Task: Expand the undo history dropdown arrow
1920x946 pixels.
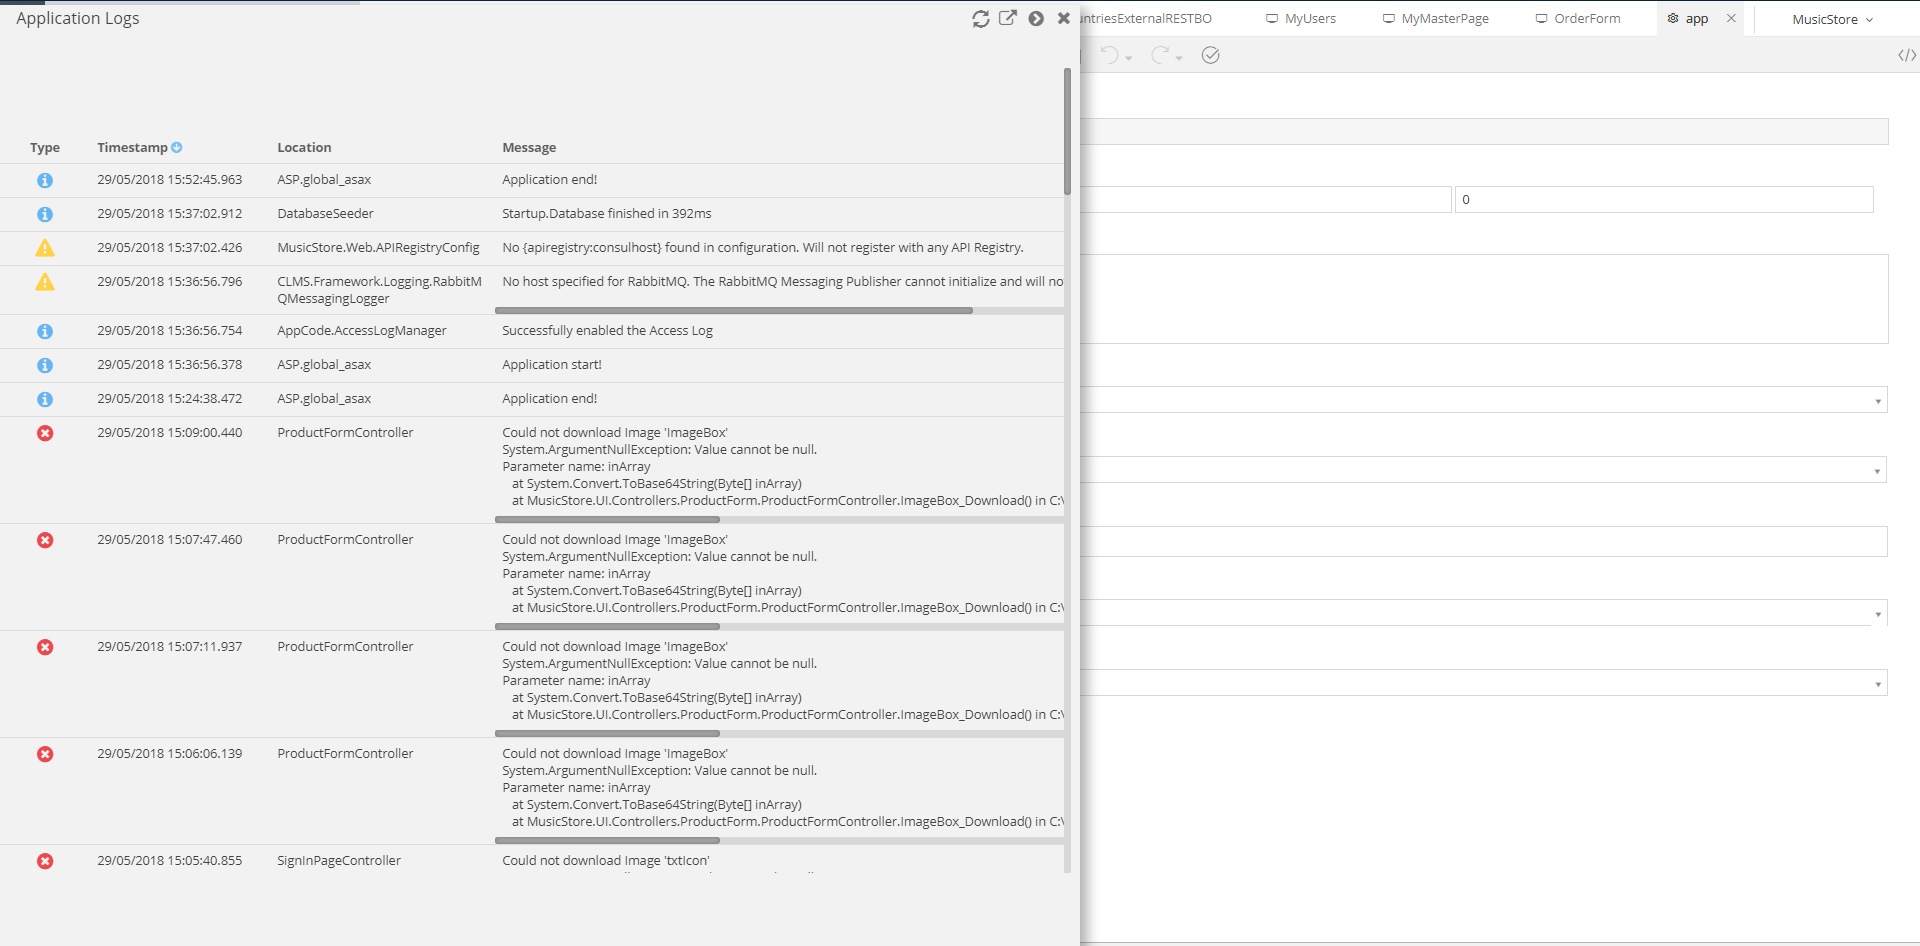Action: tap(1129, 59)
